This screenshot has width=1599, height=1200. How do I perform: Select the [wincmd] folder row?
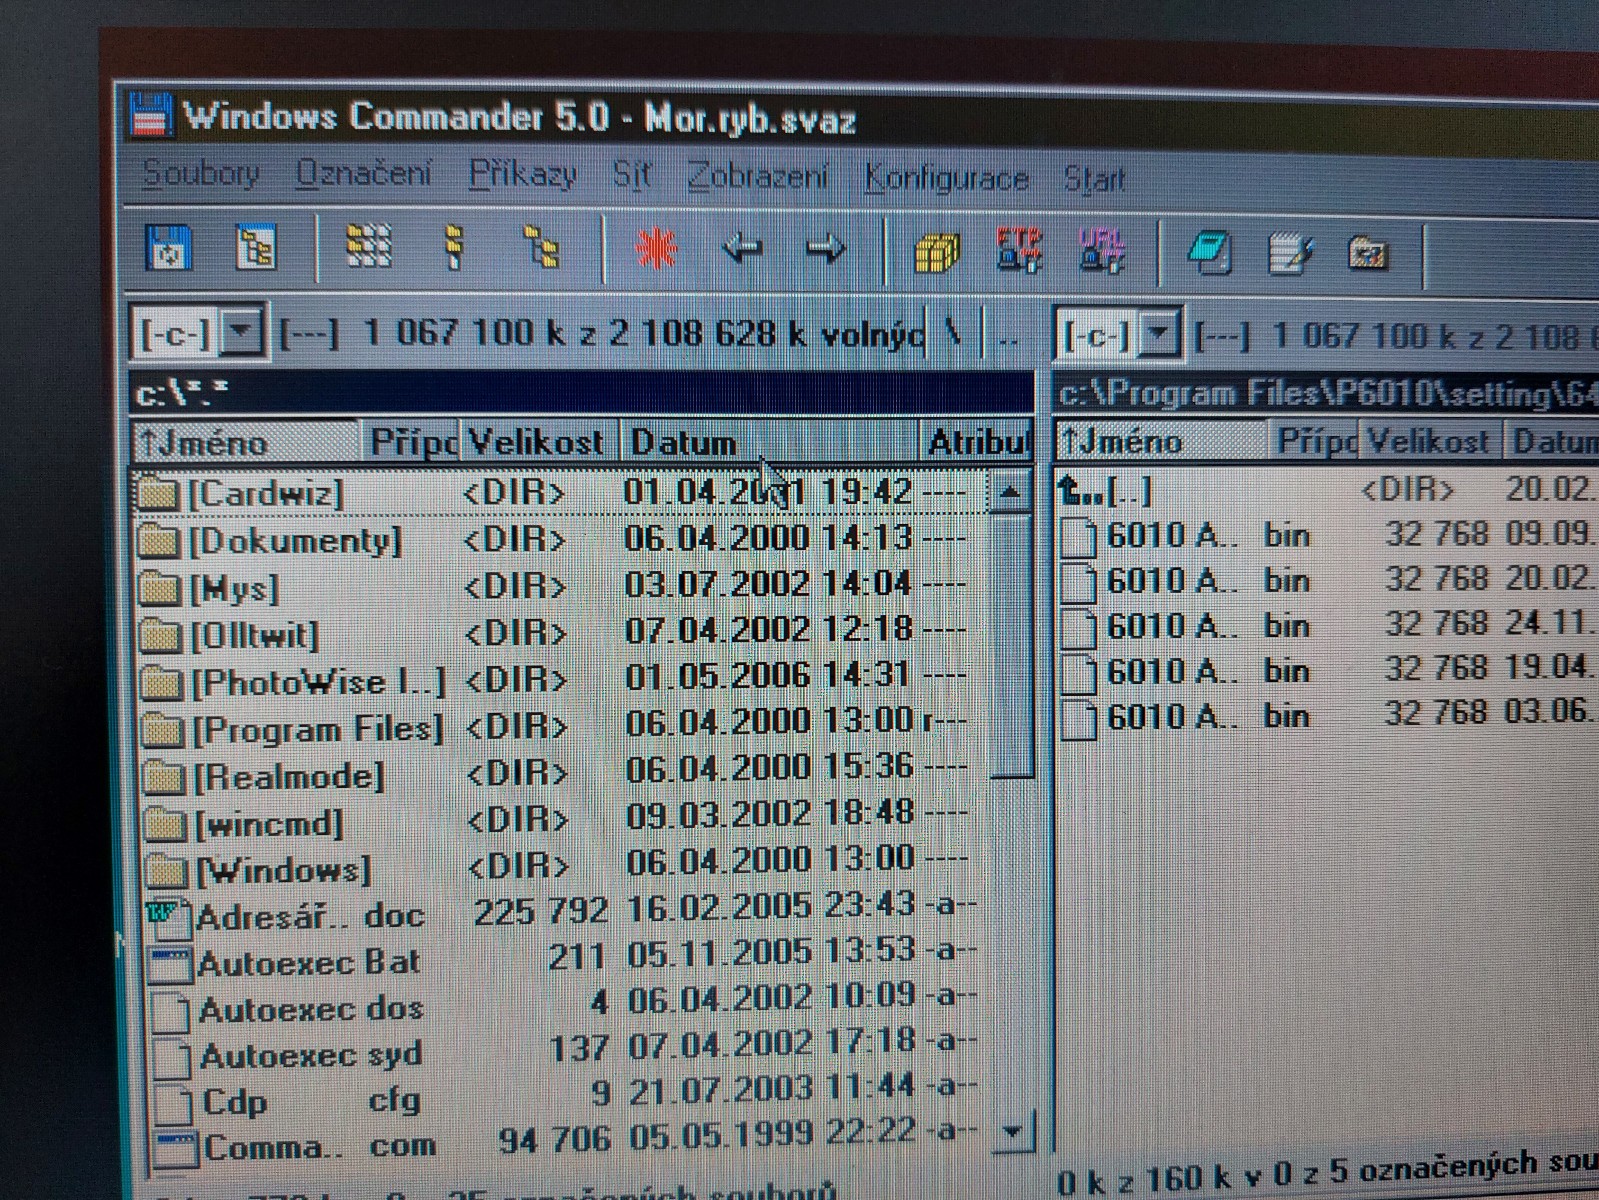click(561, 821)
